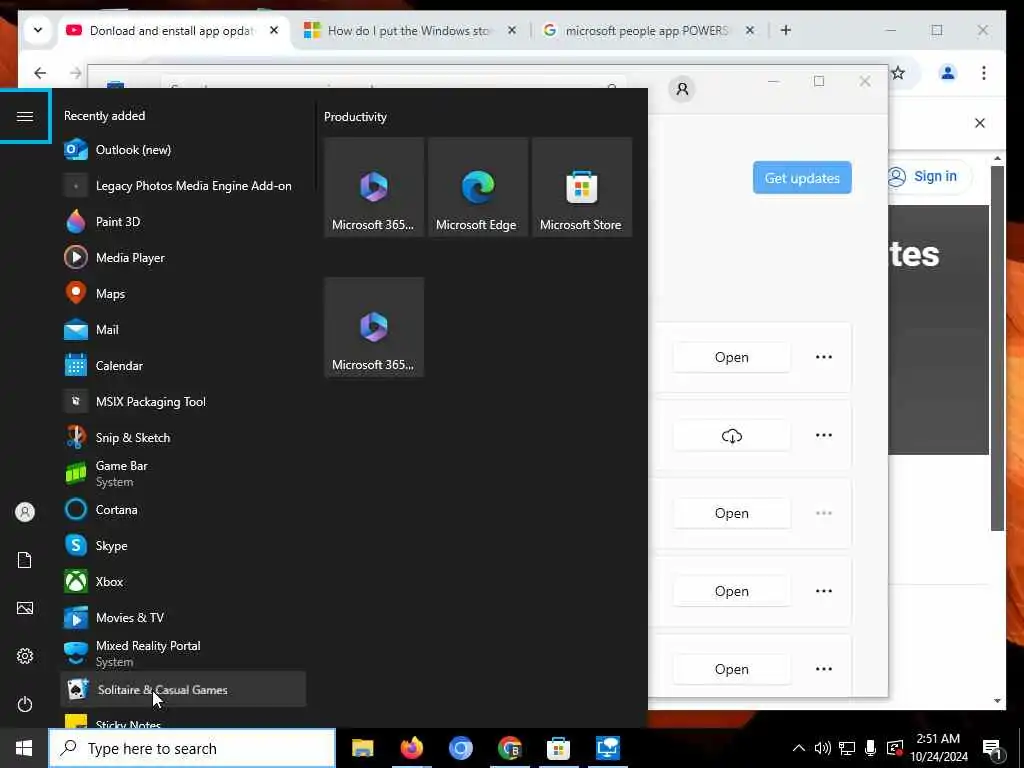1024x768 pixels.
Task: Open the first Microsoft 365 tile
Action: click(374, 187)
